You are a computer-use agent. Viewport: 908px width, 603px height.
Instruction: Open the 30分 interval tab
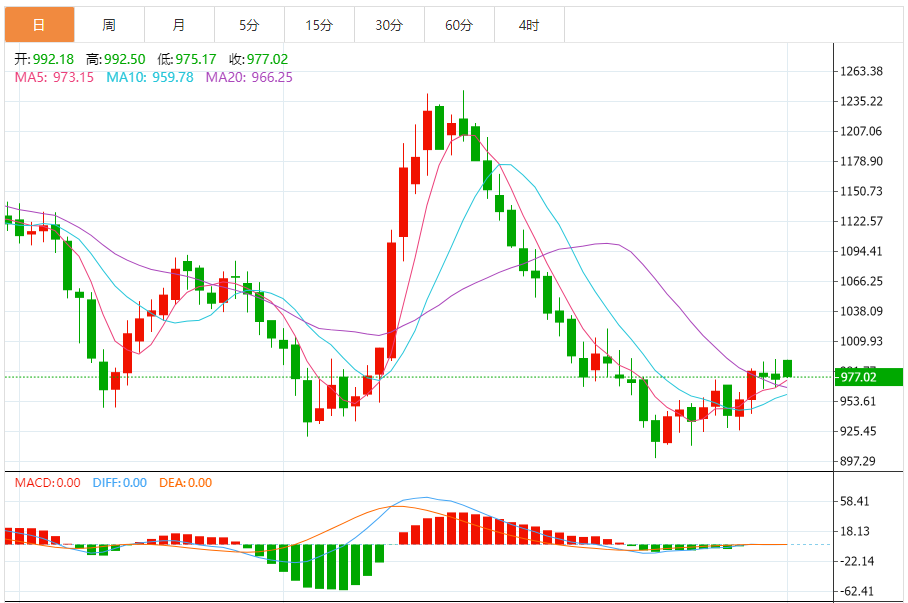390,25
